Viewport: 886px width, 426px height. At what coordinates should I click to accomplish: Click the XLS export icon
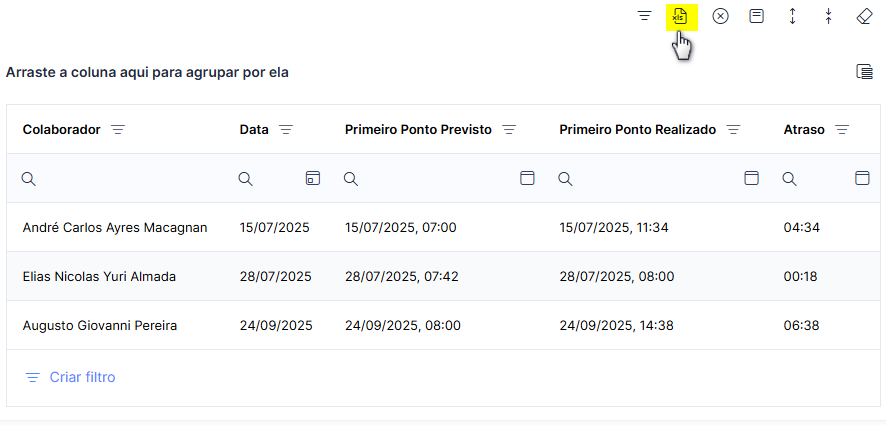click(x=680, y=17)
